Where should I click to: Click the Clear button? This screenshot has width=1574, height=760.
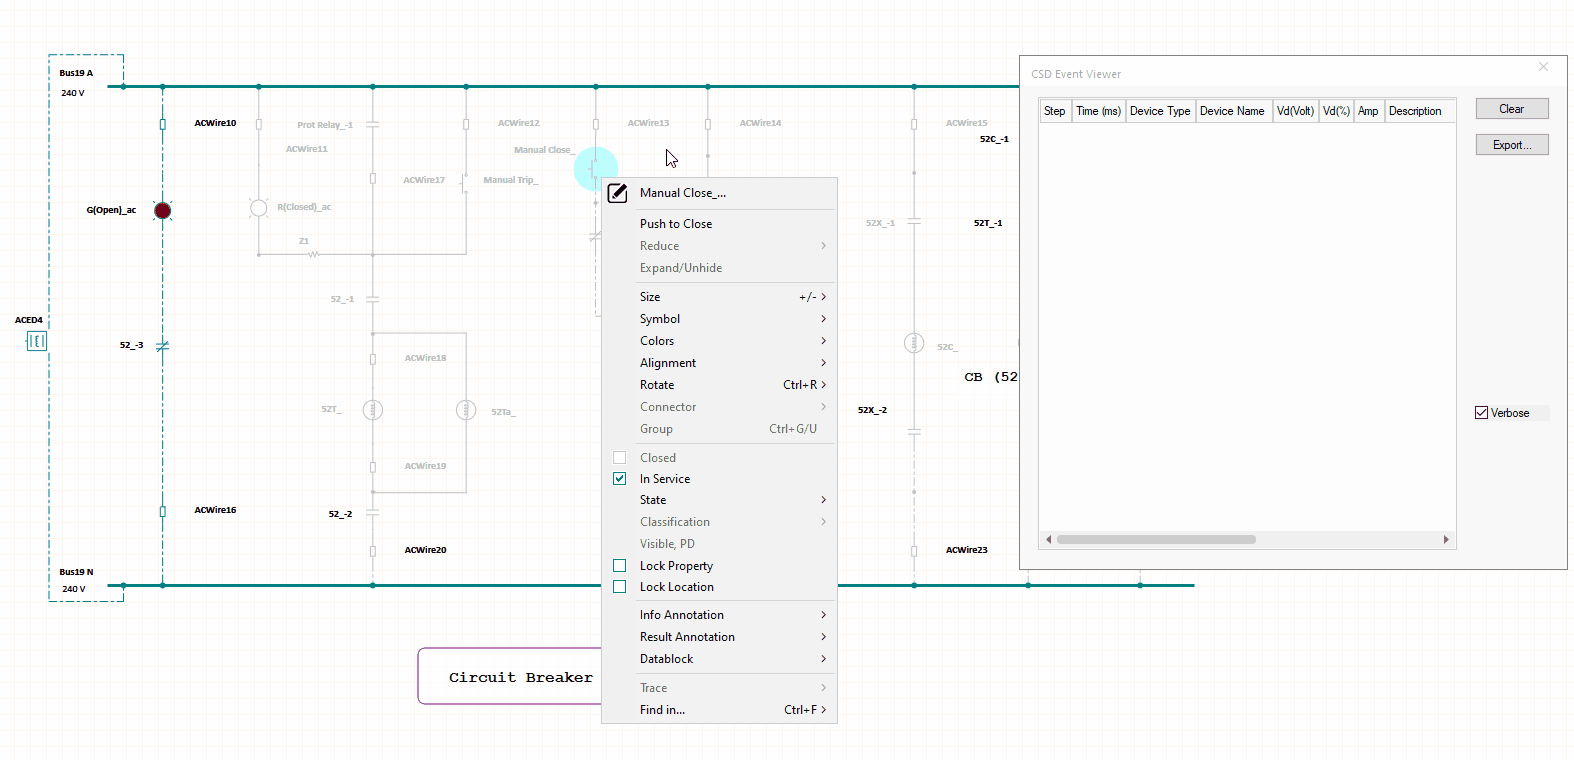coord(1511,109)
